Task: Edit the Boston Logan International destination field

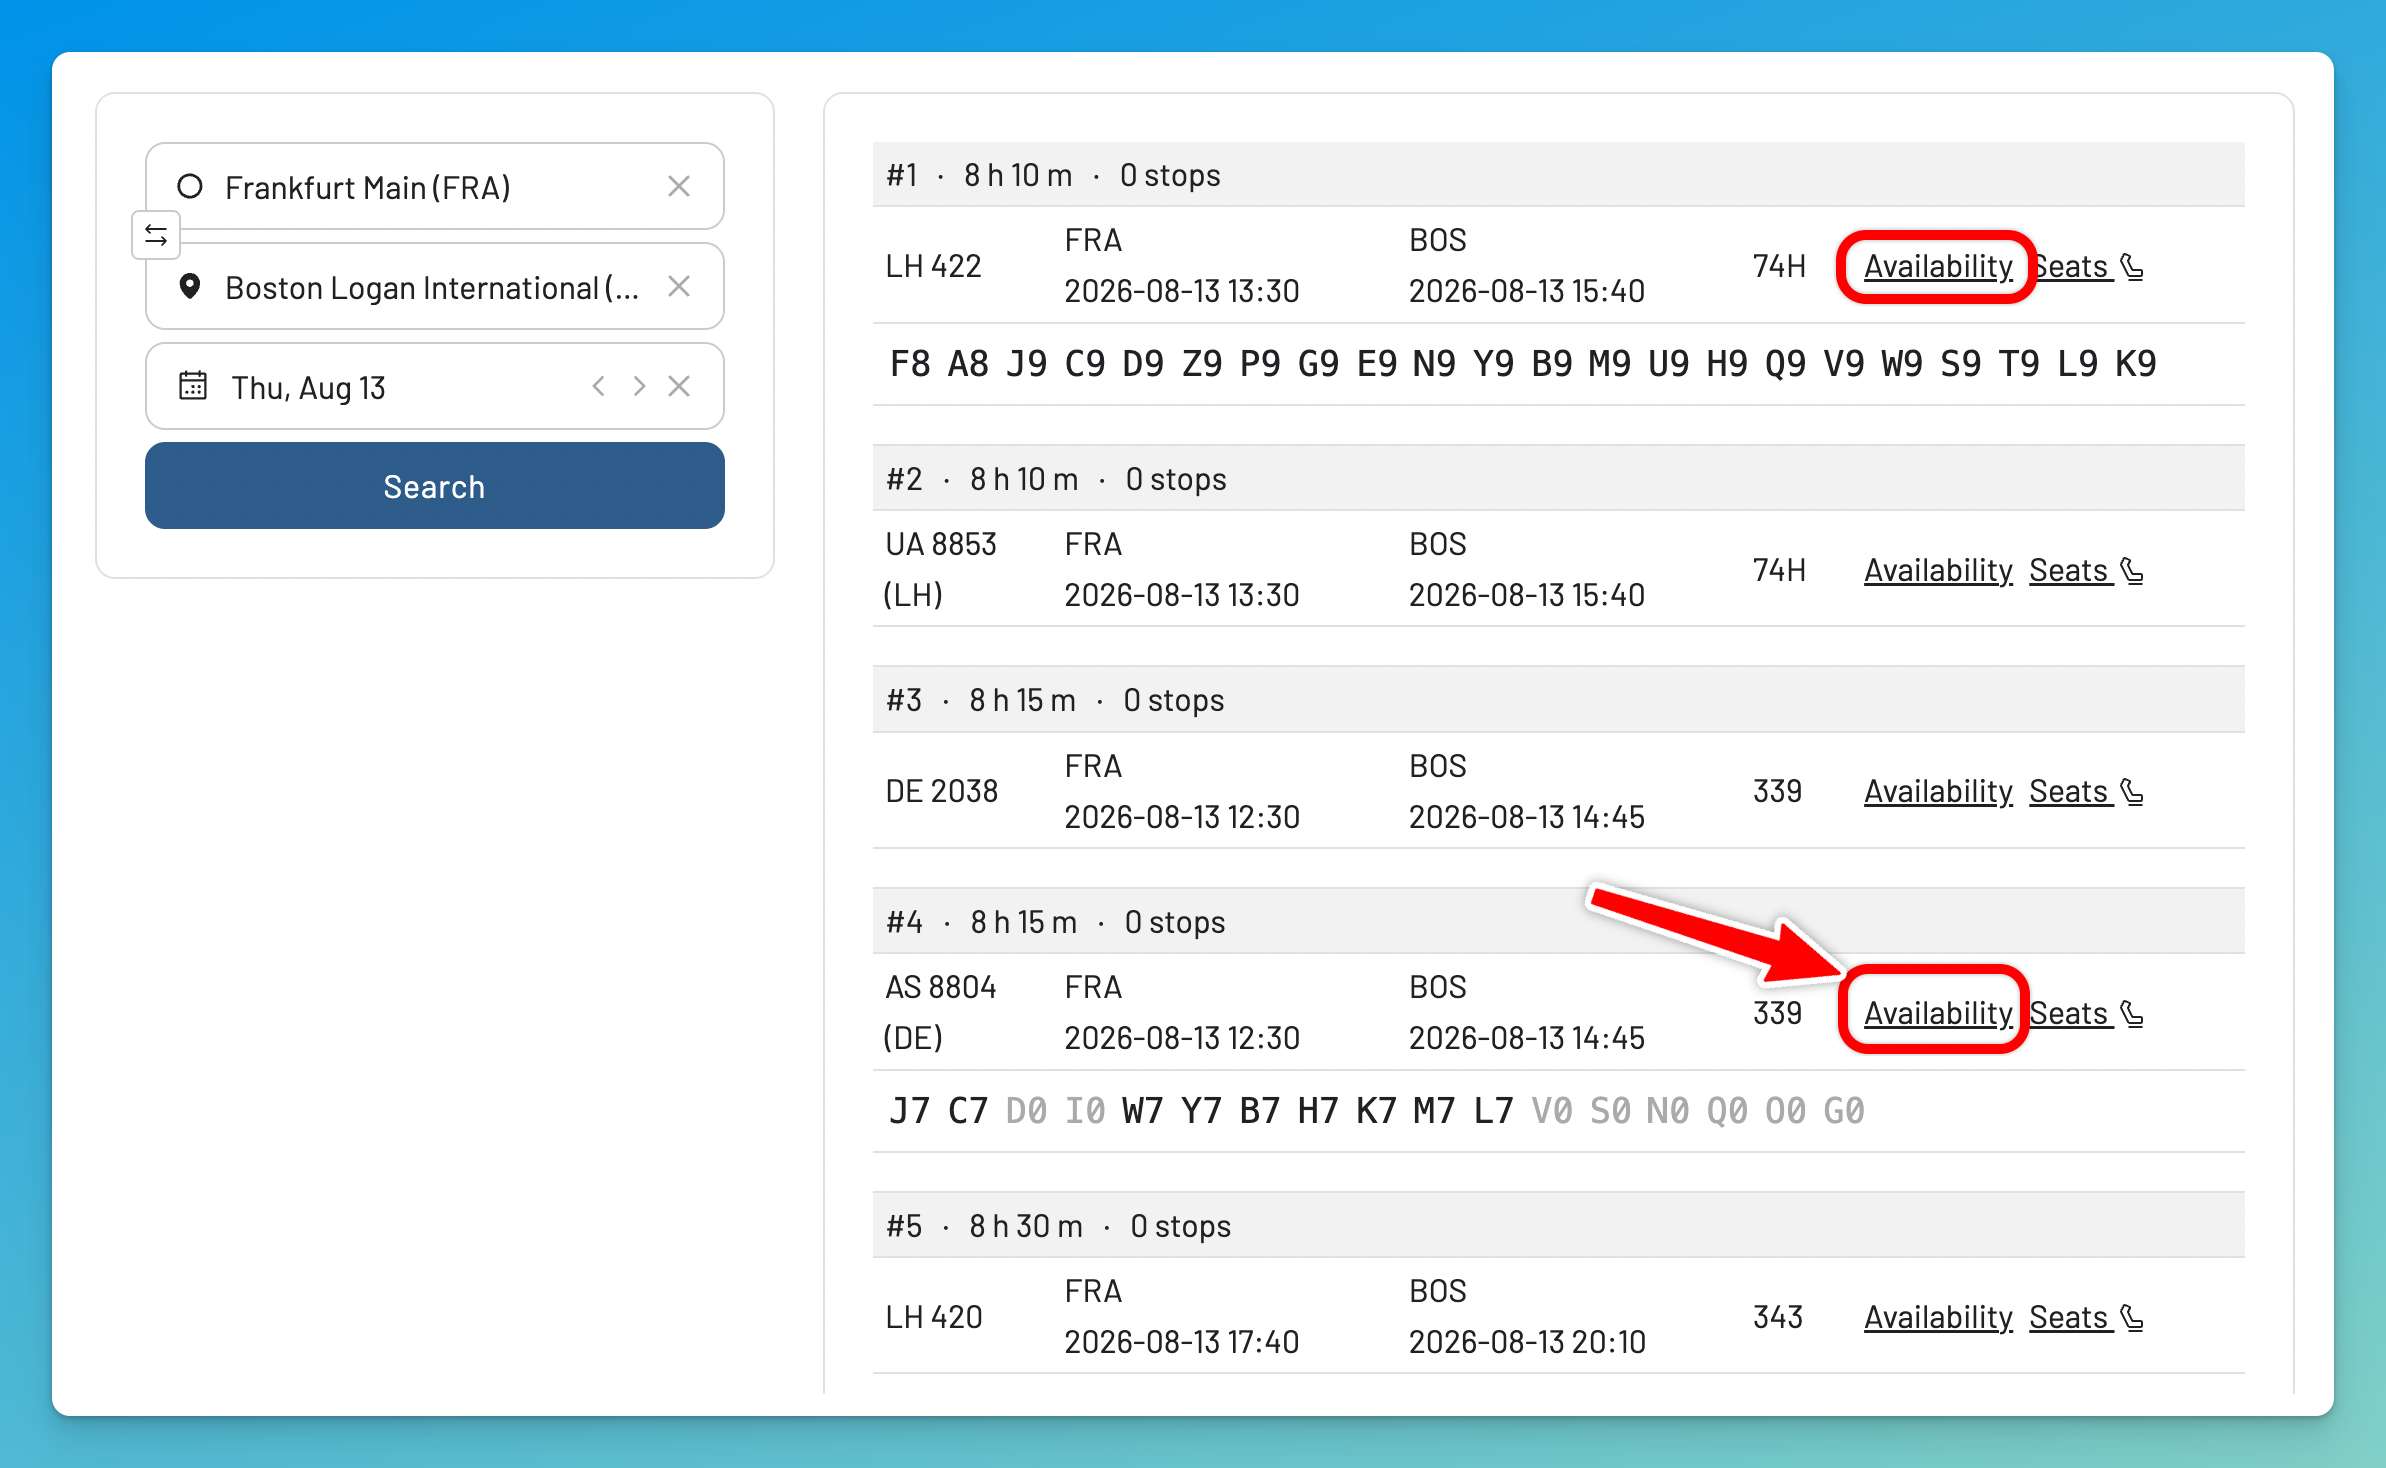Action: [435, 286]
